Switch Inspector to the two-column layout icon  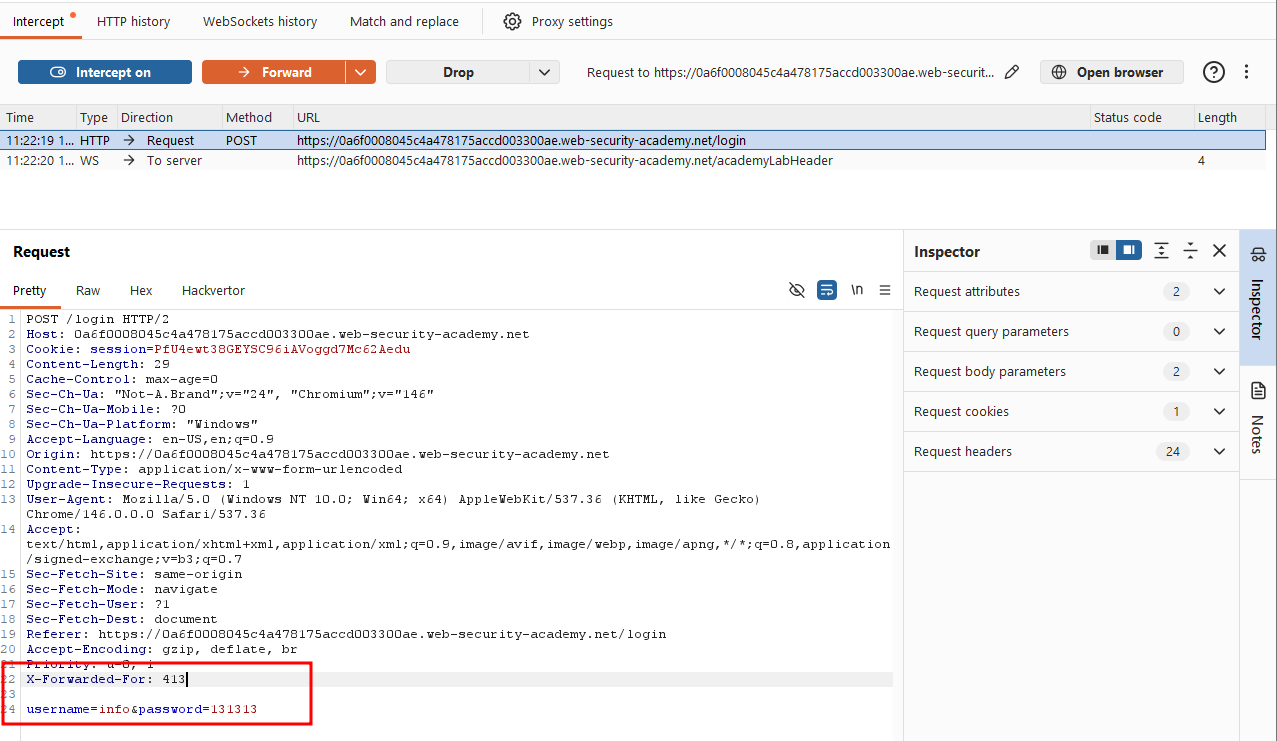tap(1129, 251)
